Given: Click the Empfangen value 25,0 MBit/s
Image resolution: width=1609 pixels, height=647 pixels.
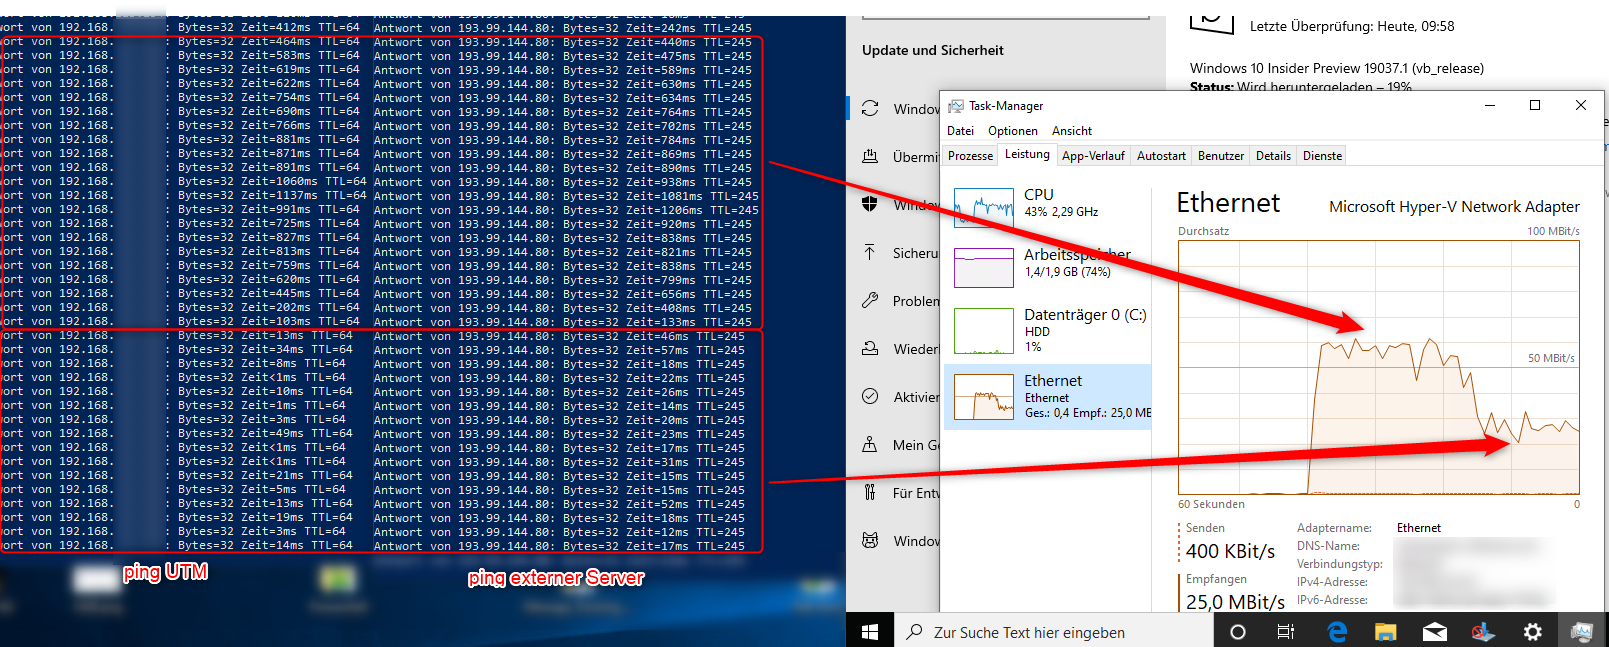Looking at the screenshot, I should (1235, 602).
